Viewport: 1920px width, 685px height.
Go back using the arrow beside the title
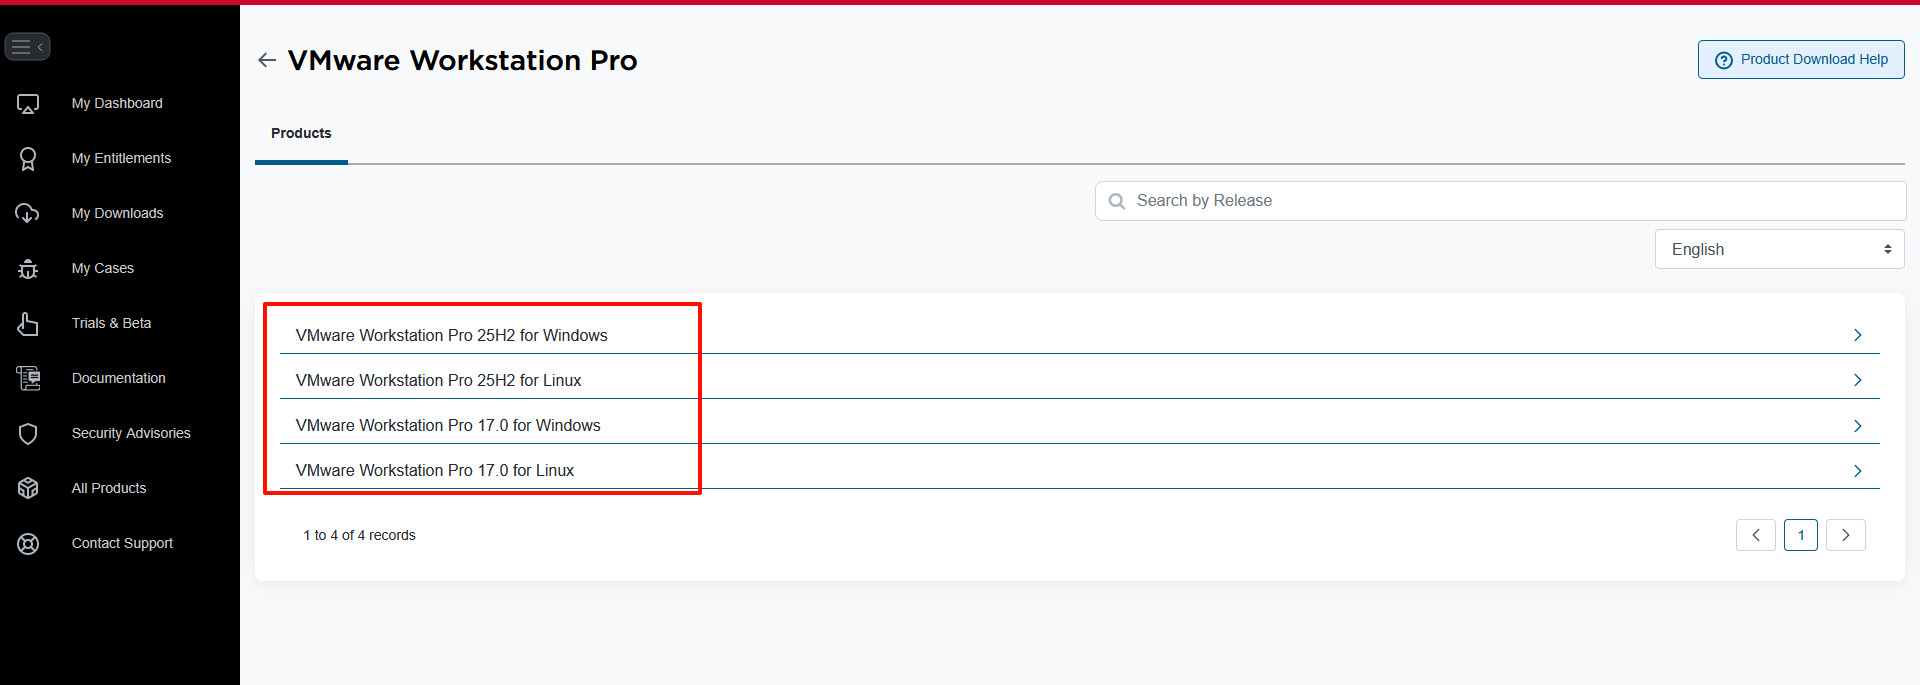[267, 60]
